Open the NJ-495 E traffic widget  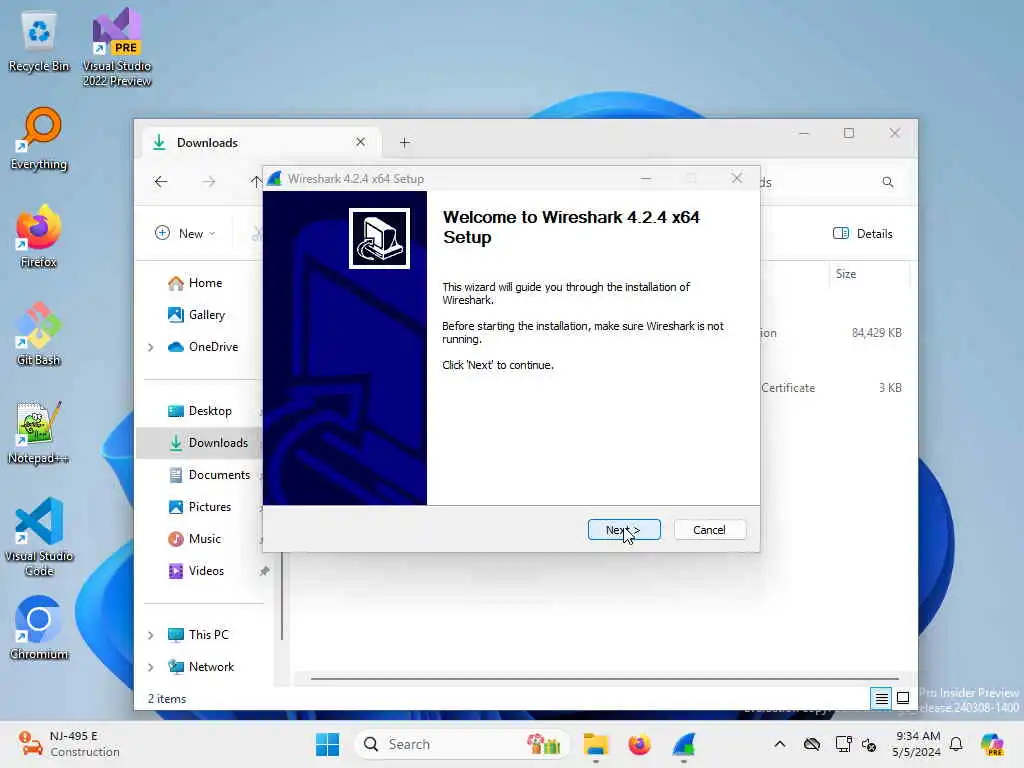[x=69, y=744]
